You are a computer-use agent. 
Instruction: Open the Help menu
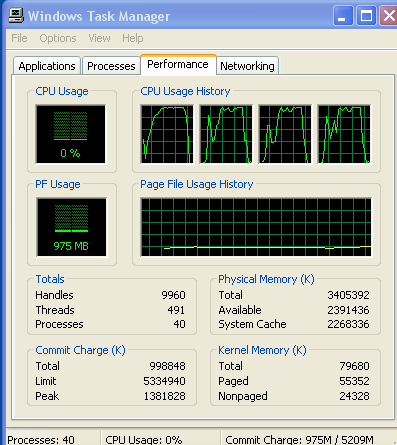click(x=133, y=38)
